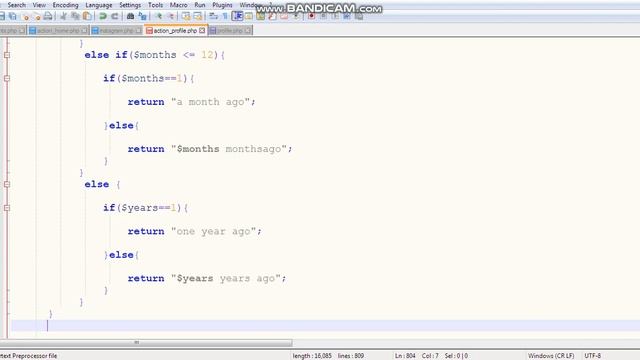
Task: Click the Zoom In toolbar icon
Action: click(x=158, y=16)
